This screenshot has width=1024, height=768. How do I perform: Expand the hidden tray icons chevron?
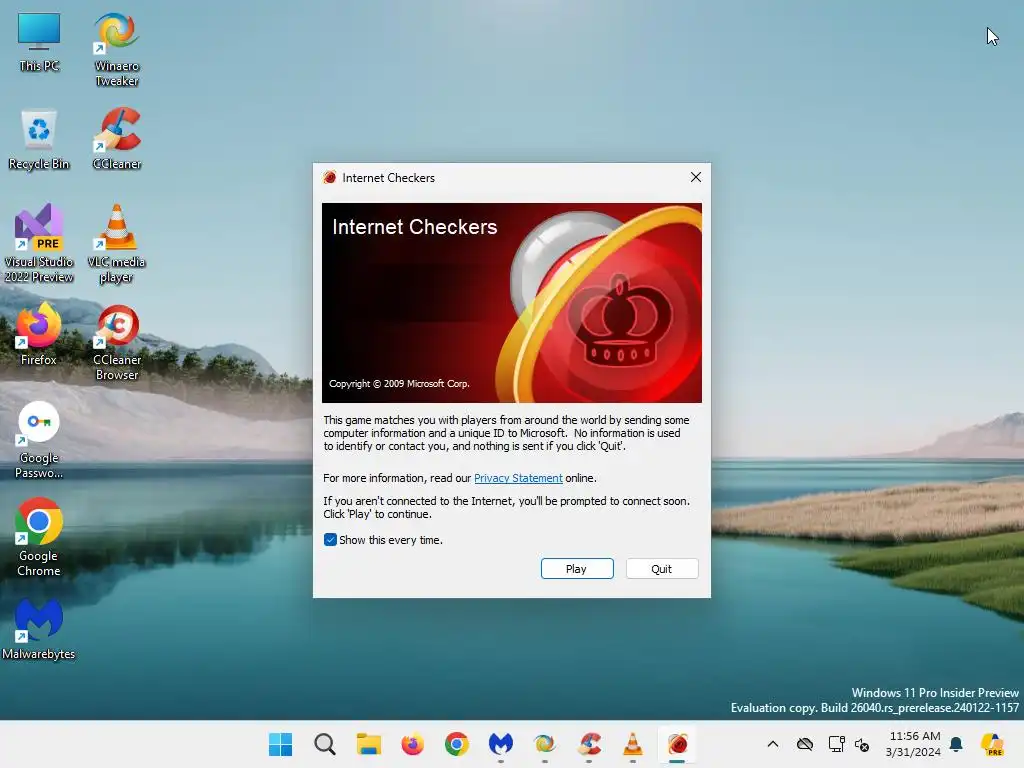coord(773,744)
